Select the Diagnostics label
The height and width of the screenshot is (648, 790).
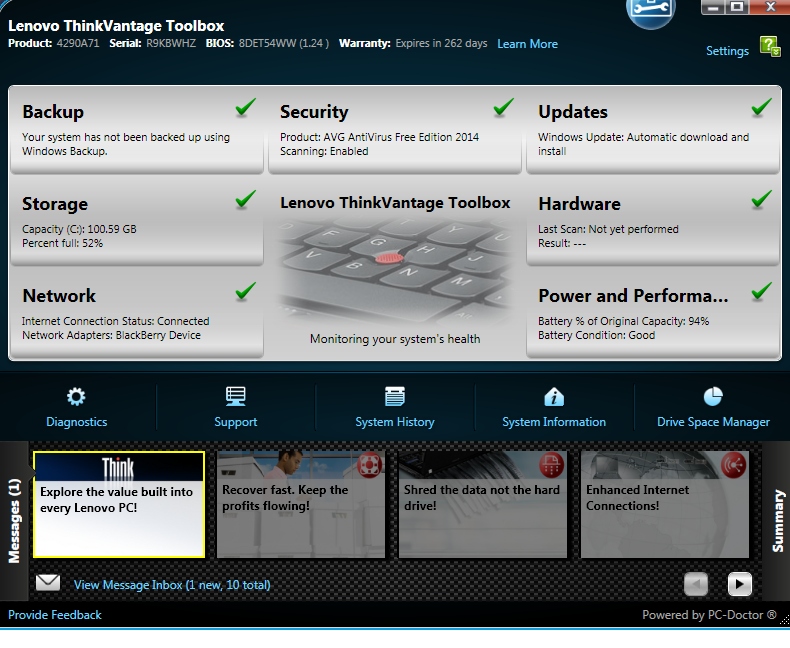(77, 422)
